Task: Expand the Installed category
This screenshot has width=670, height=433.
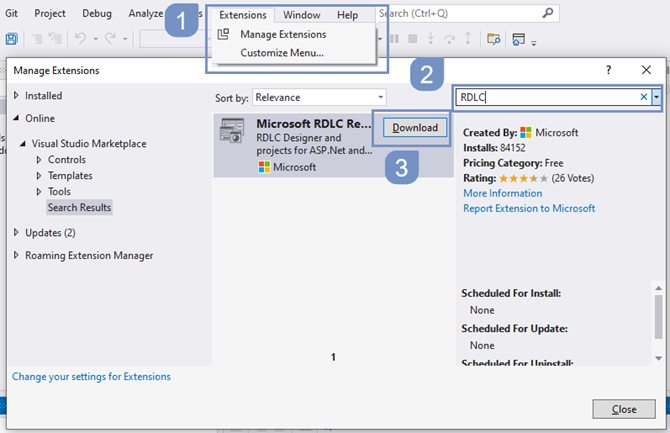Action: point(16,95)
